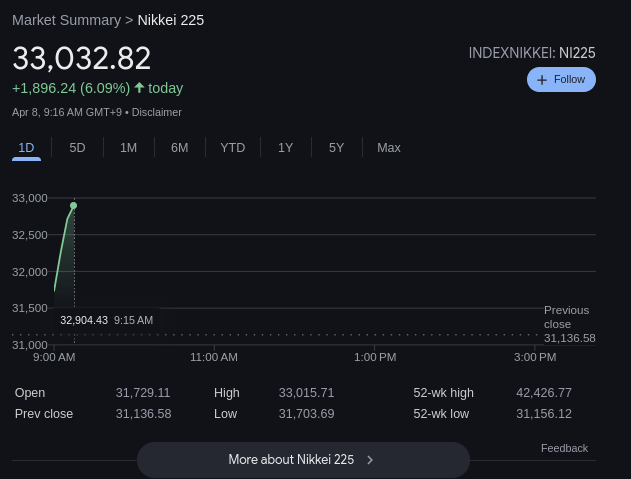This screenshot has height=479, width=631.
Task: Click the Previous close 31,136.58 label
Action: pos(569,324)
